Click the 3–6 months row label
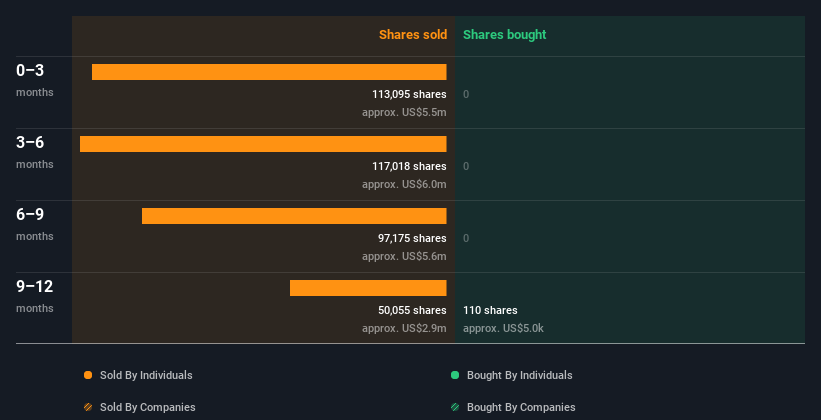The image size is (821, 420). [35, 152]
